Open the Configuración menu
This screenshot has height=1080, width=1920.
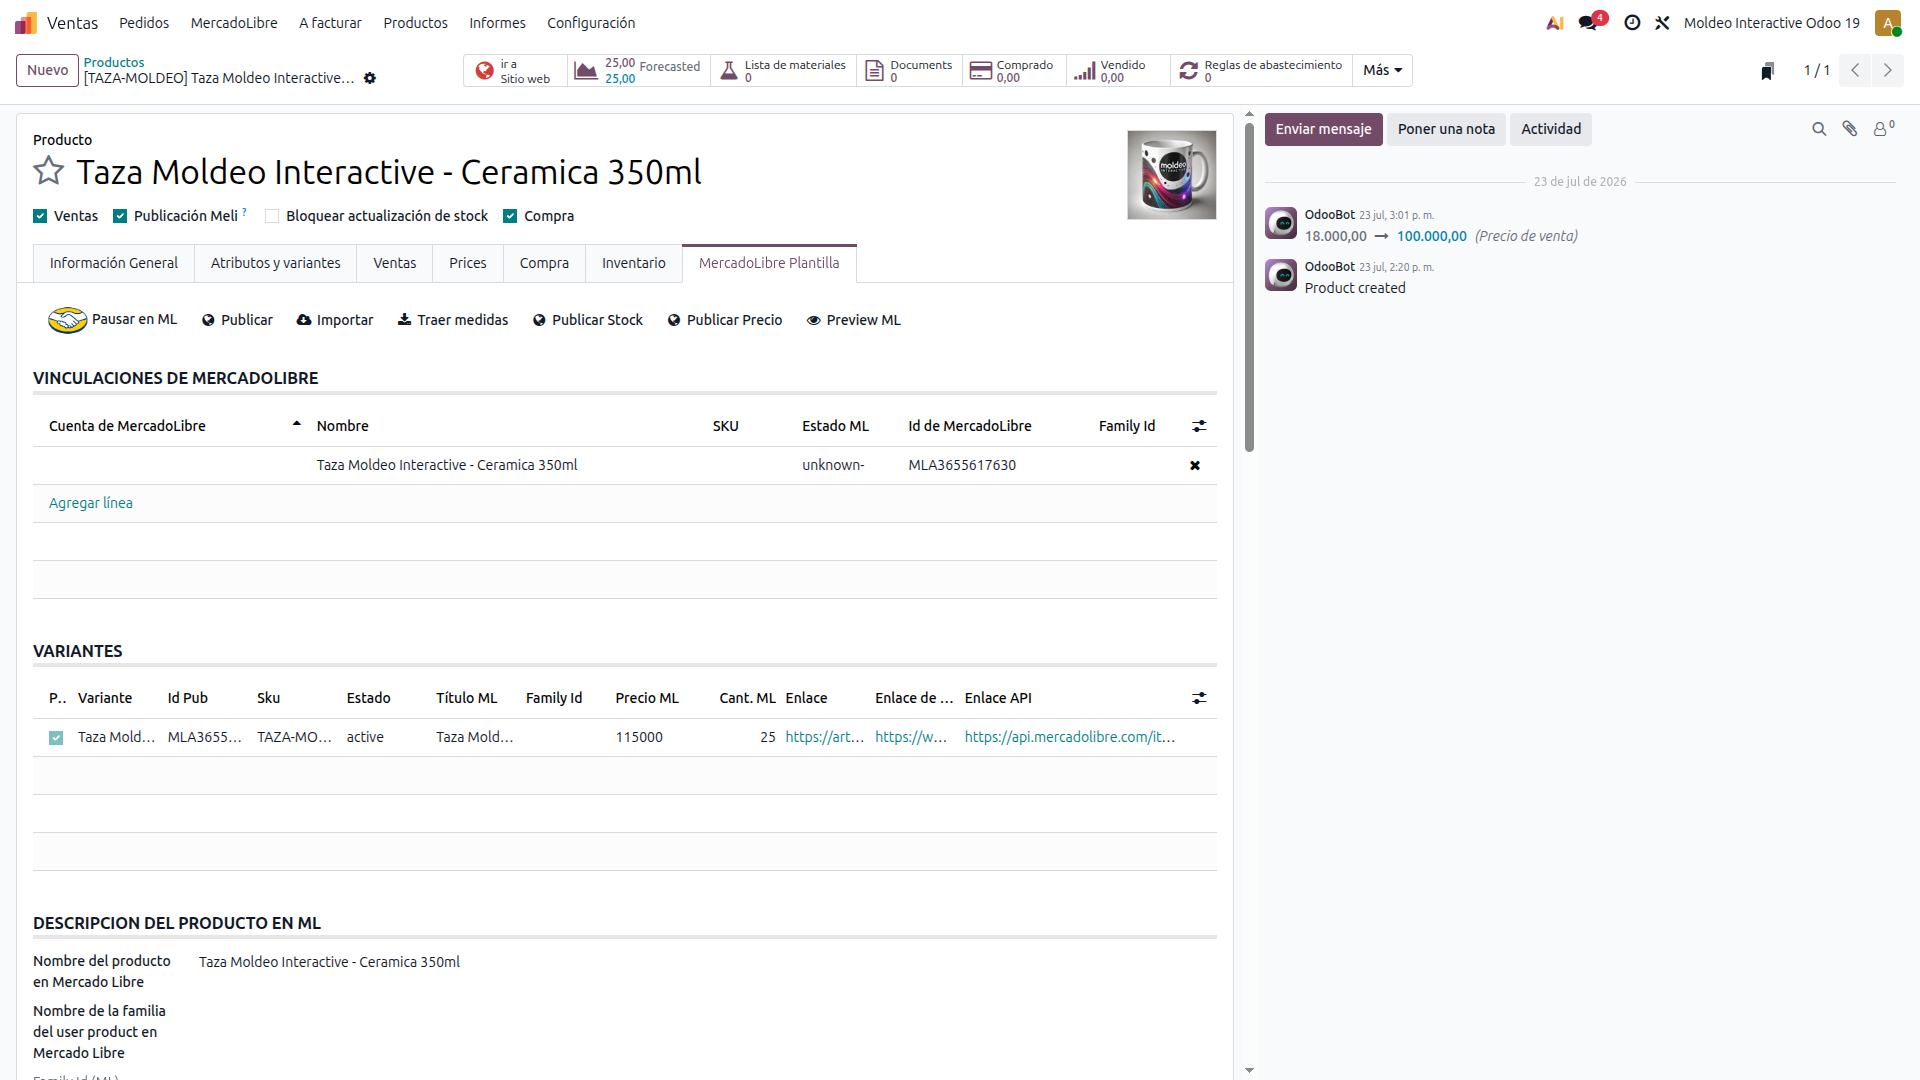591,22
